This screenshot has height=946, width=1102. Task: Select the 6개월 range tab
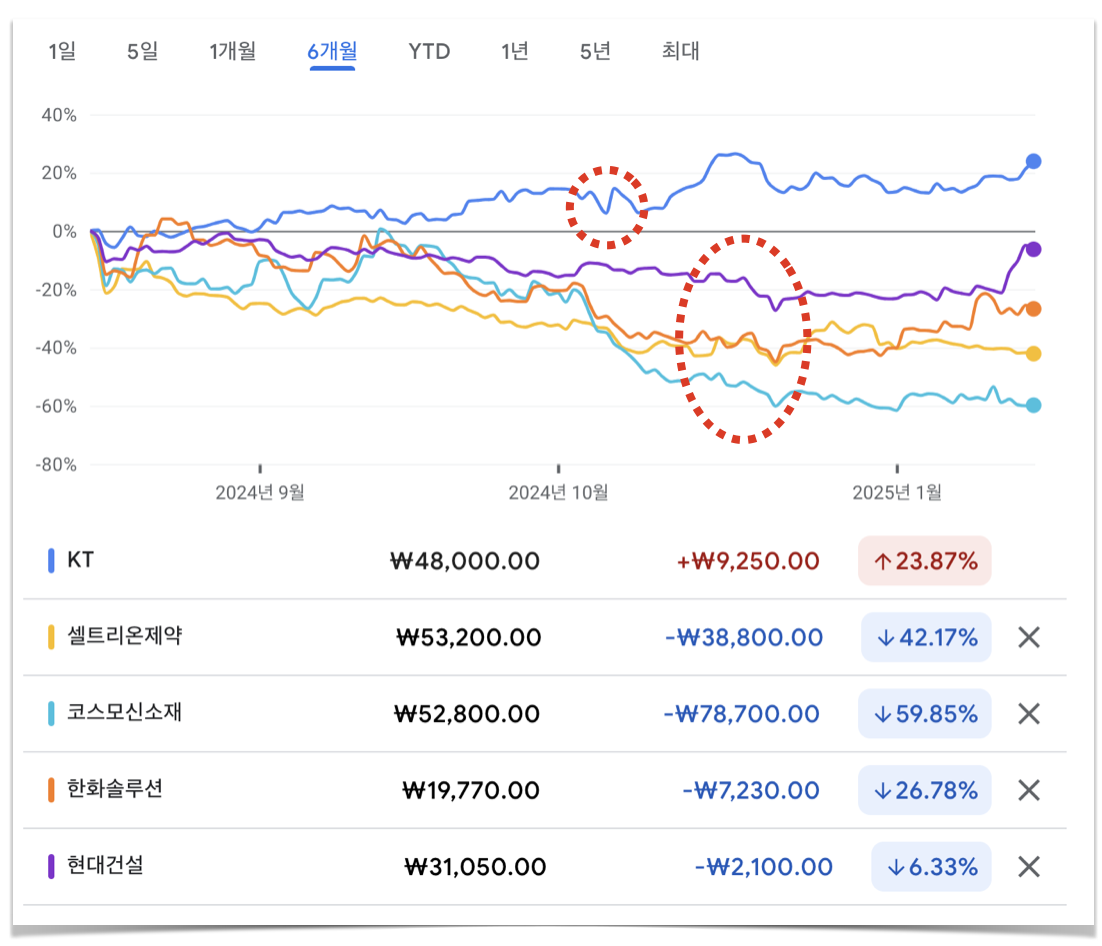click(x=332, y=51)
